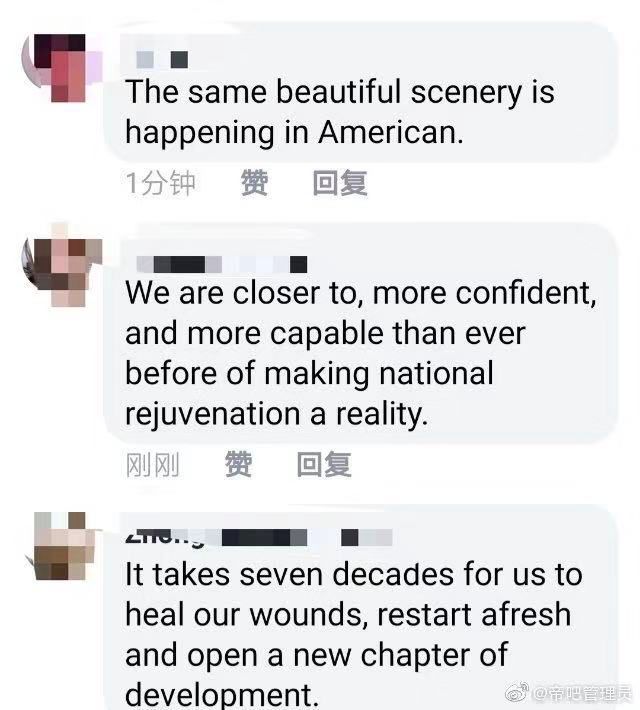Open the third commenter's username starting 'Zh'
The image size is (640, 710).
pos(259,537)
